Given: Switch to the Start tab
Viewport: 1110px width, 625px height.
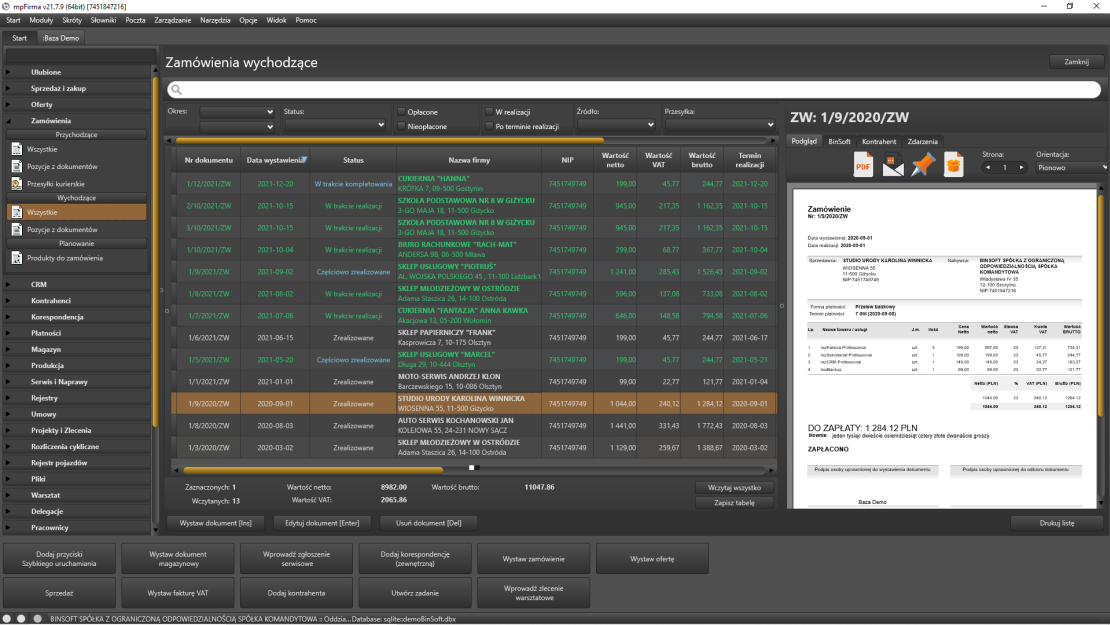Looking at the screenshot, I should coord(19,38).
